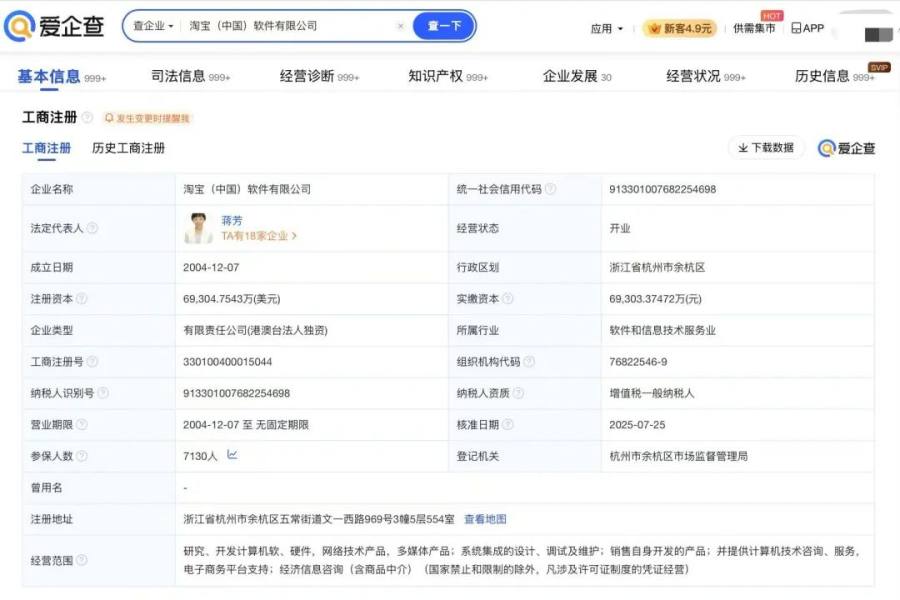Image resolution: width=900 pixels, height=600 pixels.
Task: Select the 核准日期 value 2025-07-25
Action: click(x=637, y=425)
